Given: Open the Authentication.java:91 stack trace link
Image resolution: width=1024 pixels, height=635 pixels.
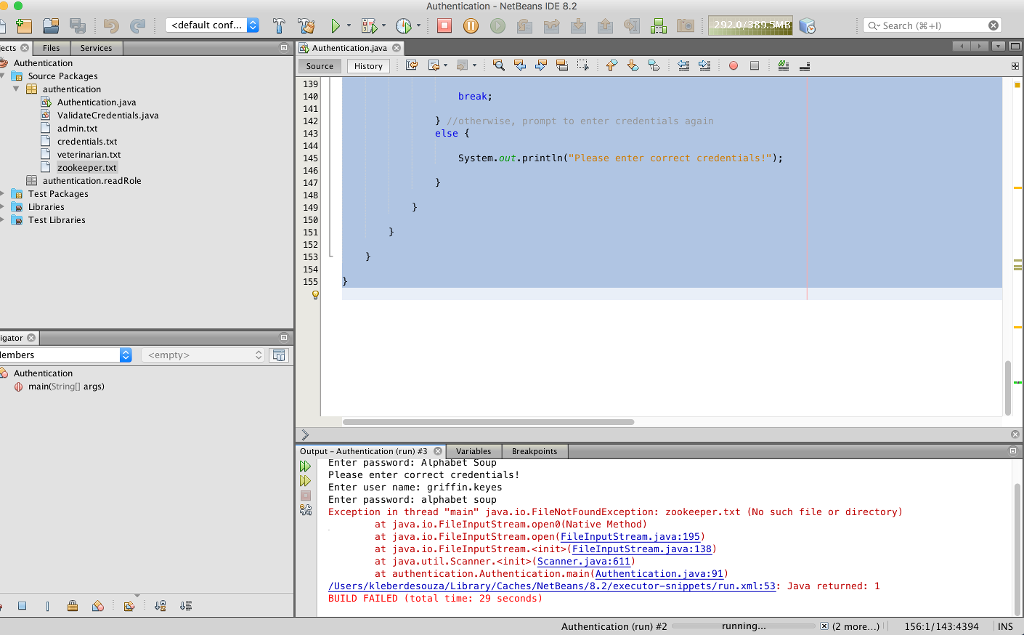Looking at the screenshot, I should point(660,574).
